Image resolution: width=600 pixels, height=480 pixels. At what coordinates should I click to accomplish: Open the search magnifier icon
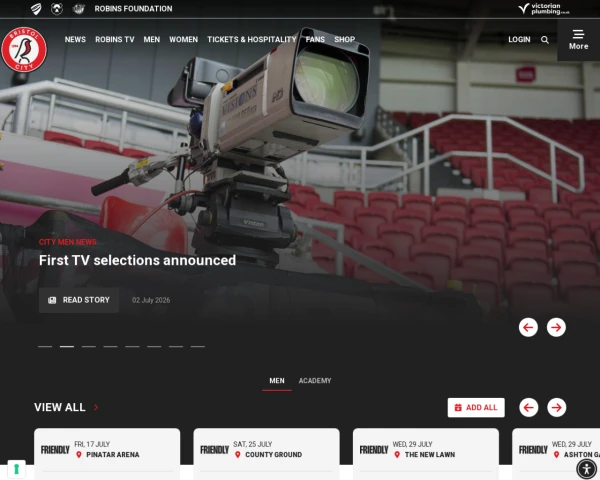tap(545, 39)
